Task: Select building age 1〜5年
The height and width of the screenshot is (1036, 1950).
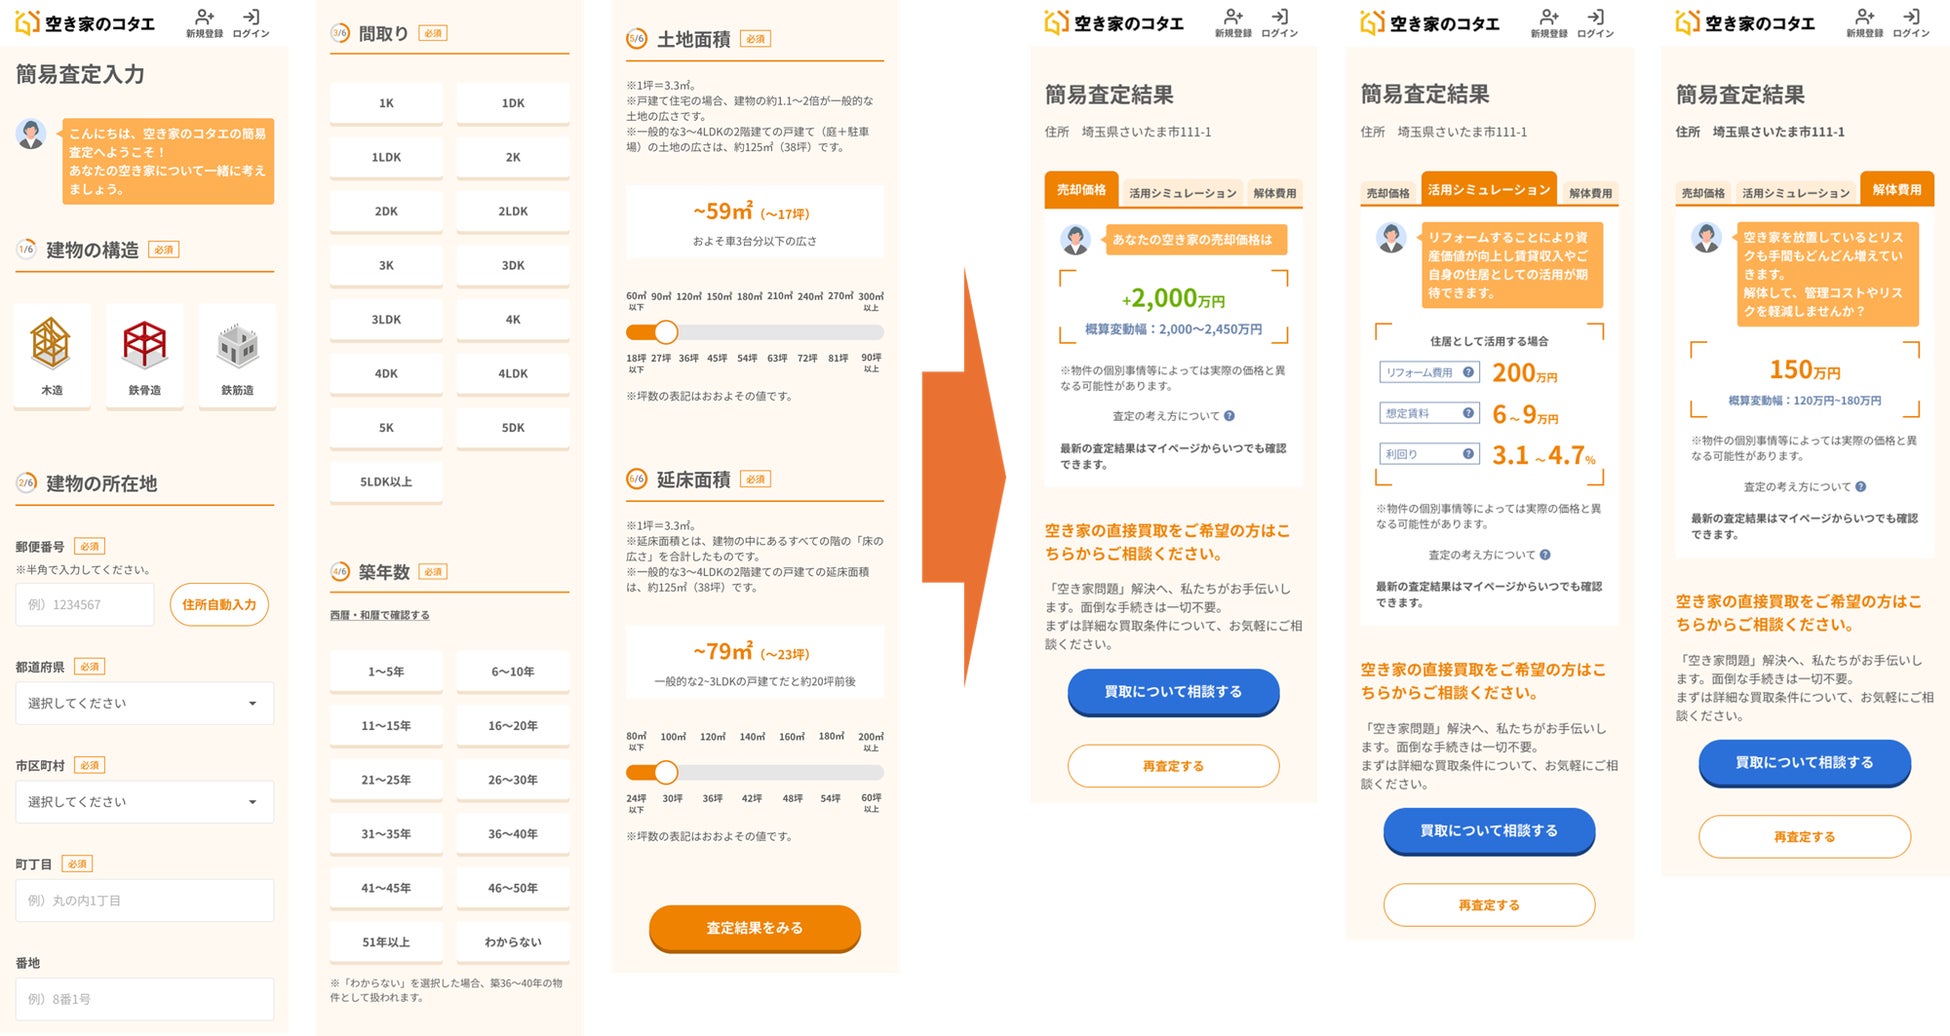Action: coord(386,671)
